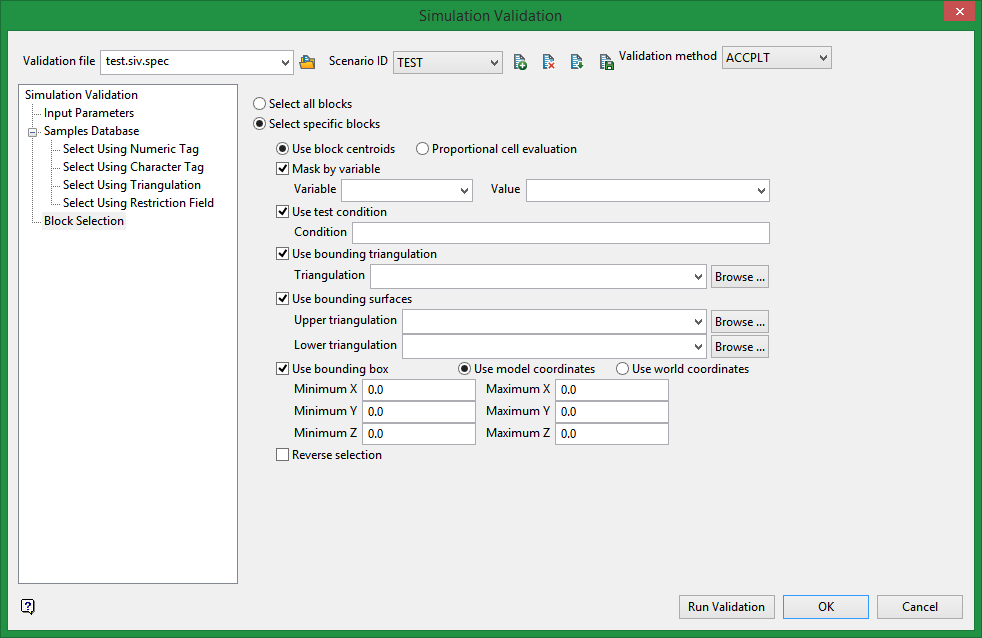
Task: Select Select Using Triangulation tree item
Action: (131, 185)
